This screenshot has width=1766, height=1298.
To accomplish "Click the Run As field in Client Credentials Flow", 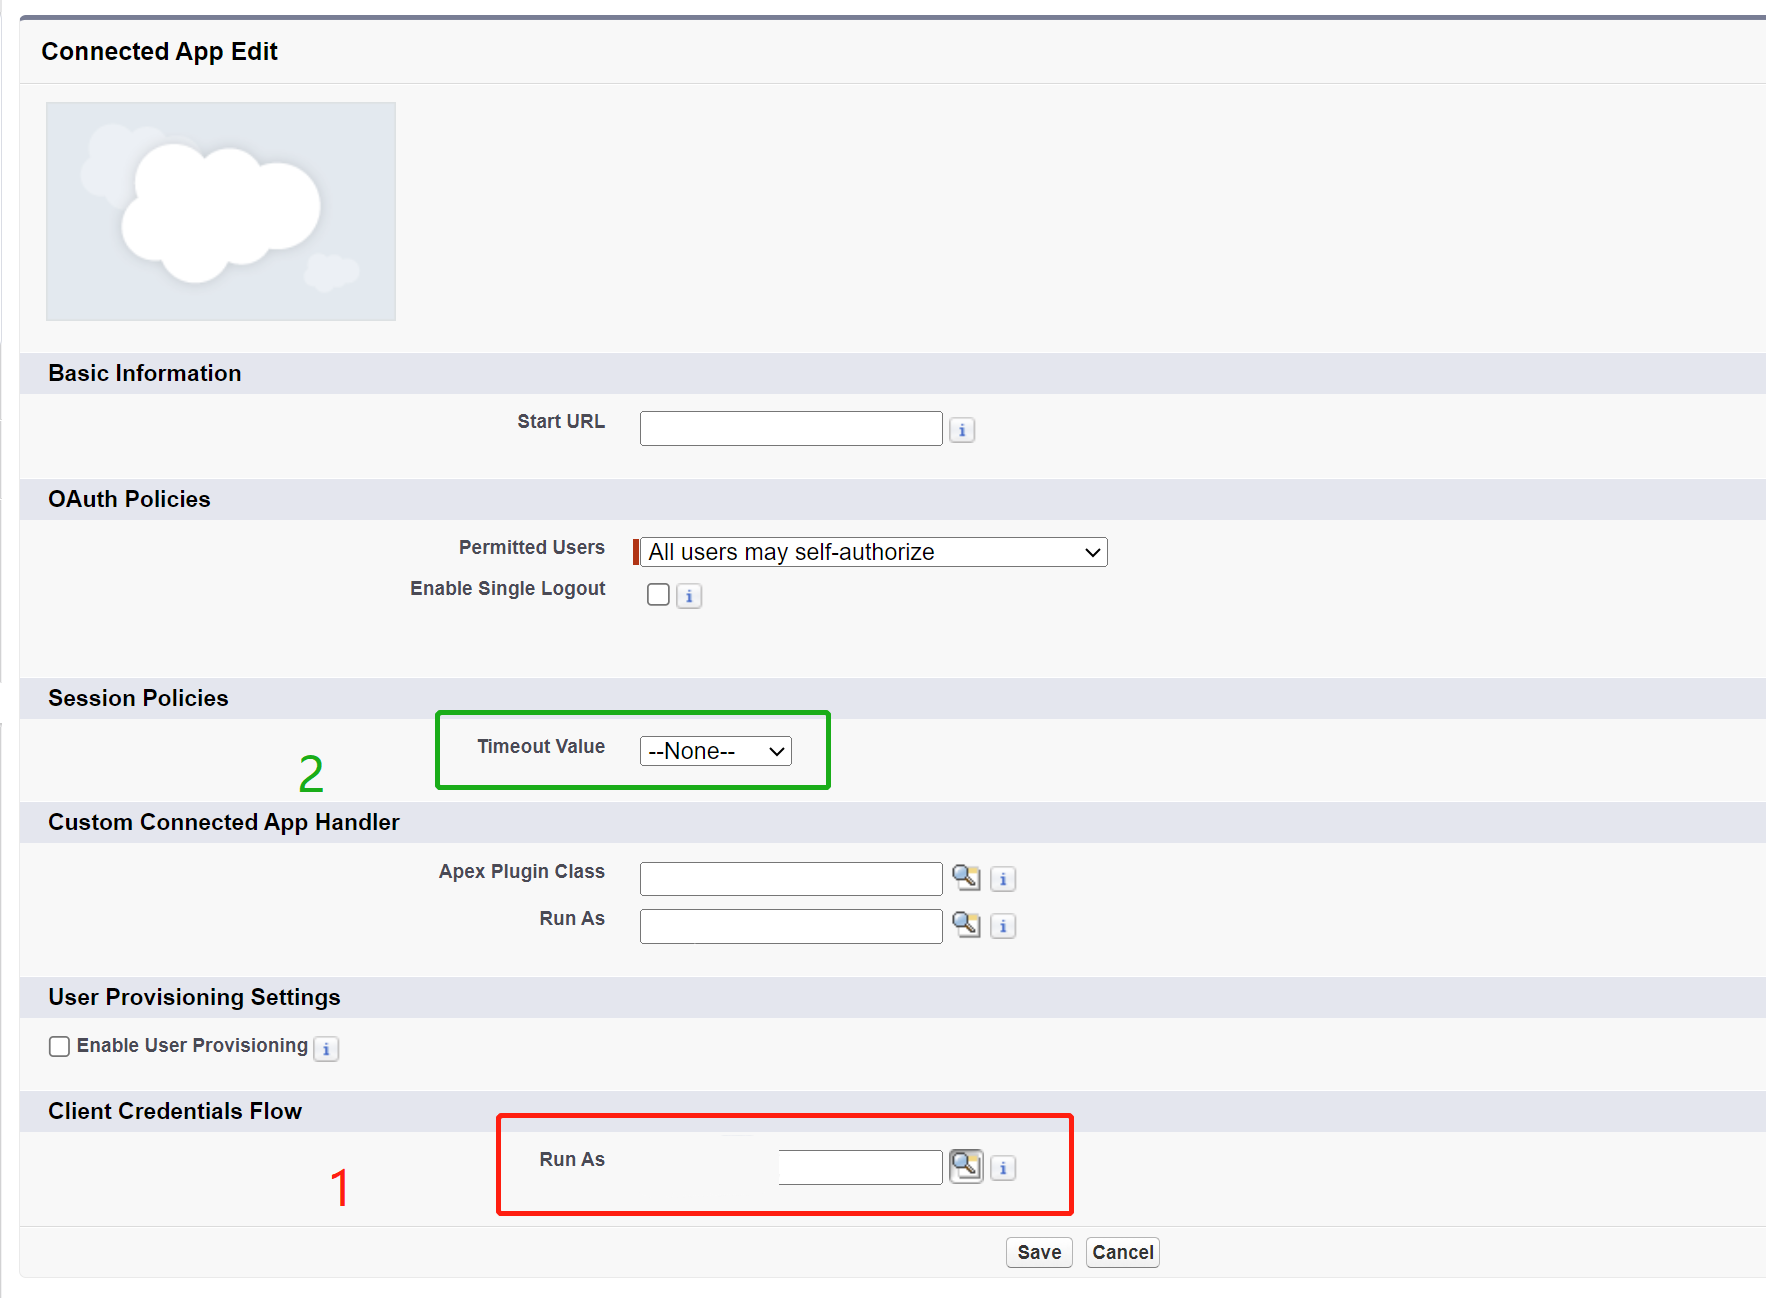I will 858,1166.
